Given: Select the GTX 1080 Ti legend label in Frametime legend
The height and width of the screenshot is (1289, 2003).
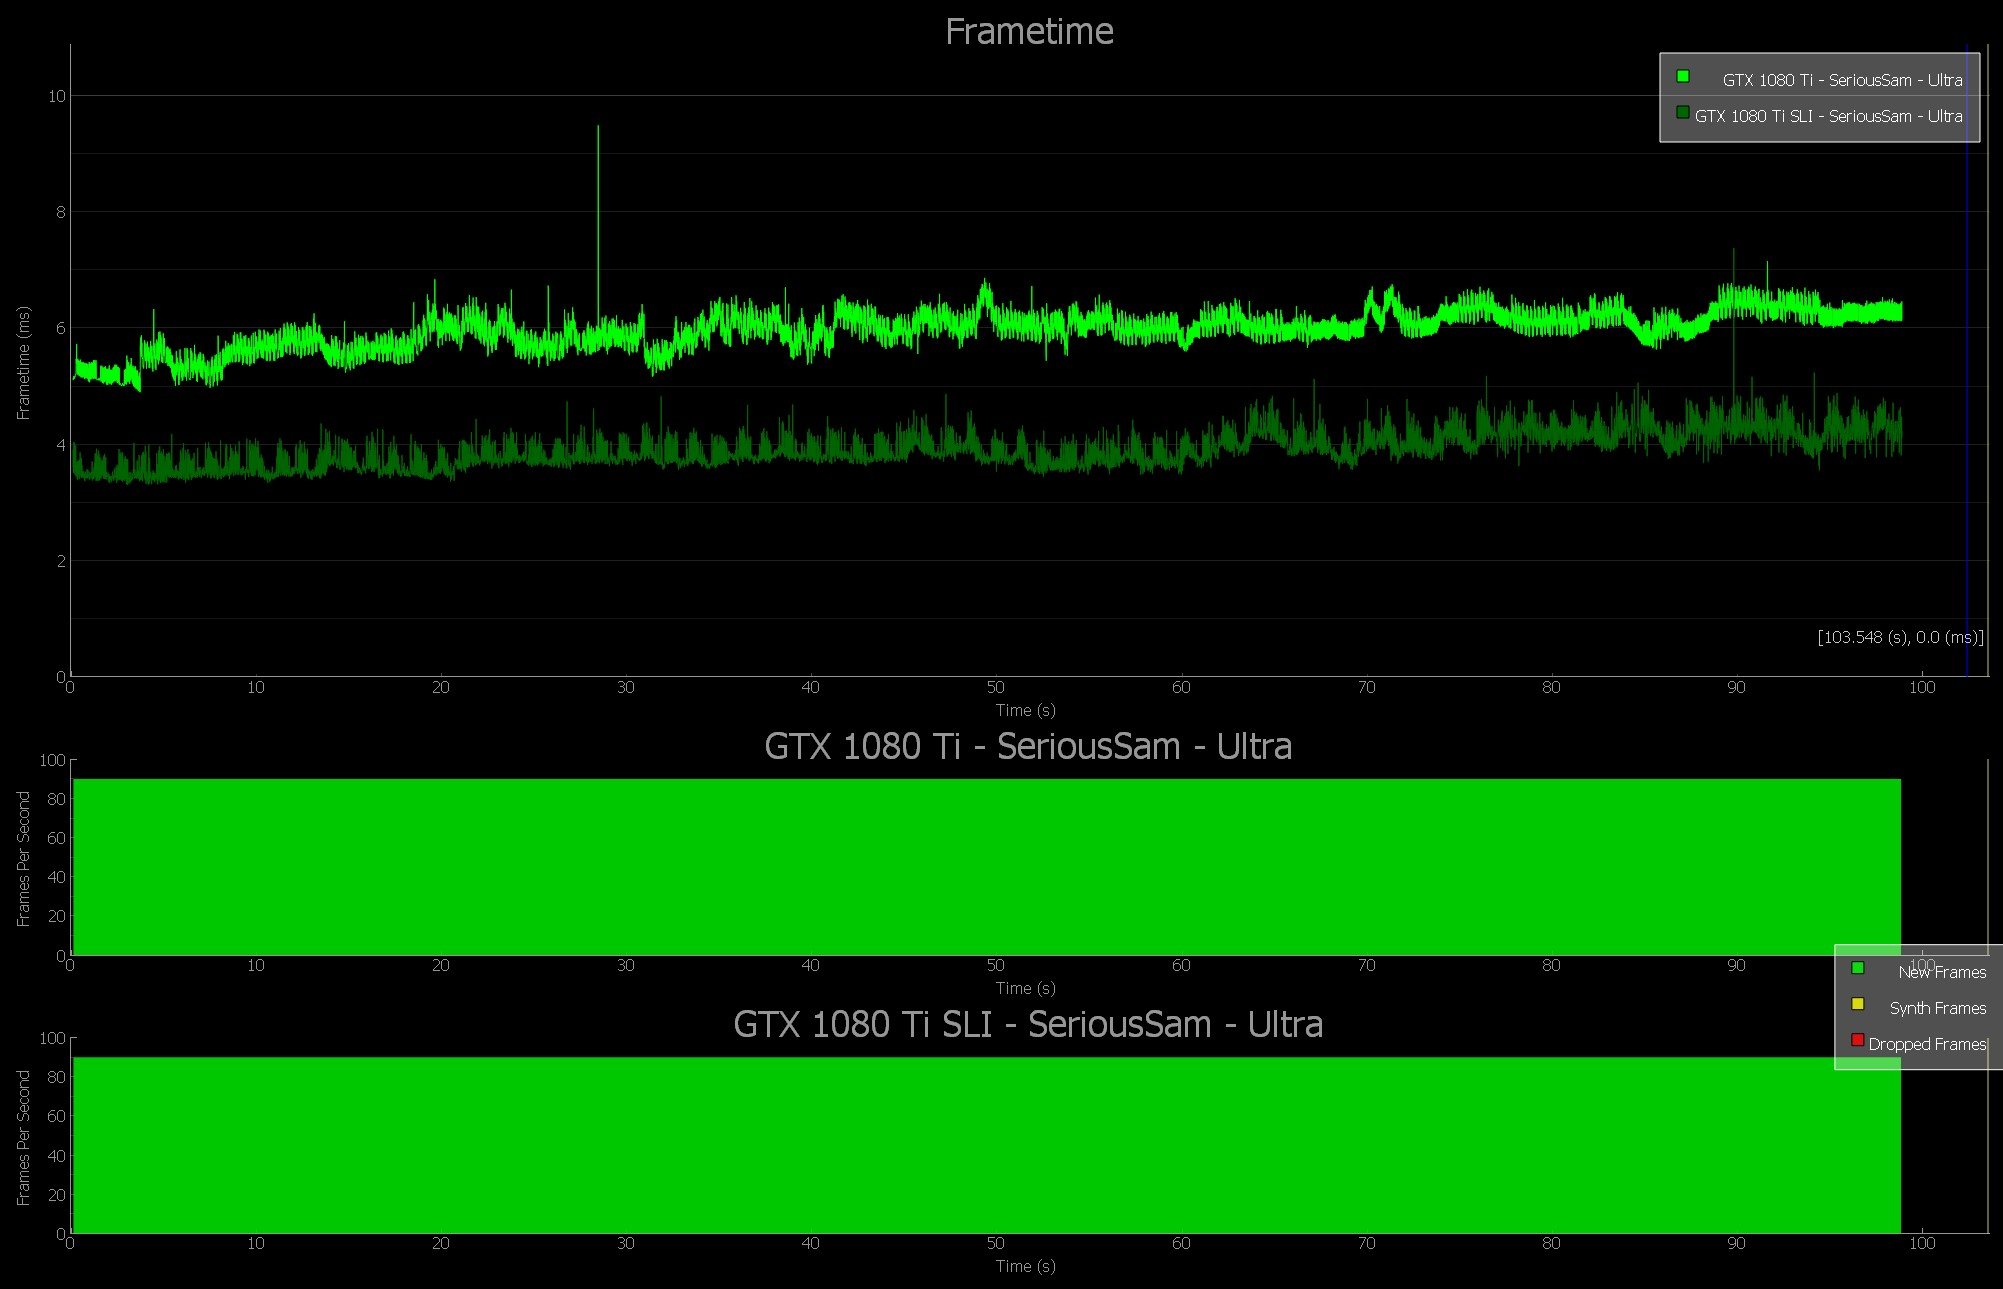Looking at the screenshot, I should pos(1842,80).
